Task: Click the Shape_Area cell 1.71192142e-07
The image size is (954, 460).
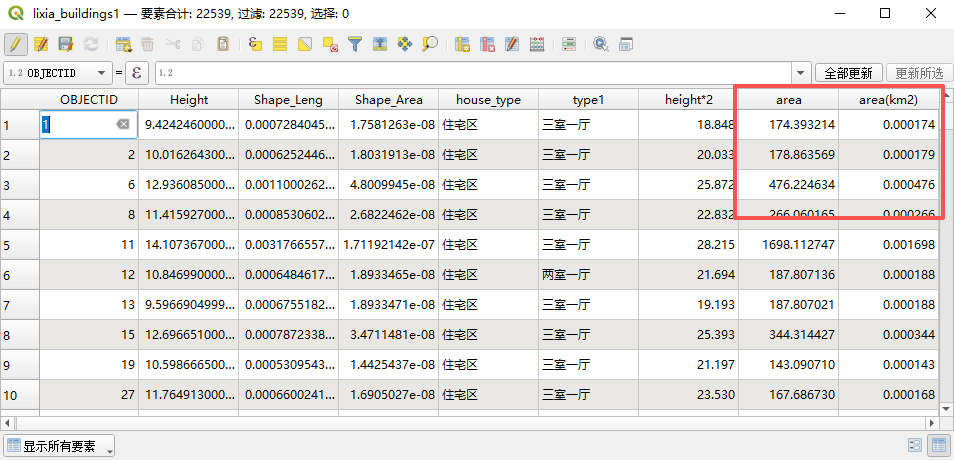Action: click(x=388, y=245)
